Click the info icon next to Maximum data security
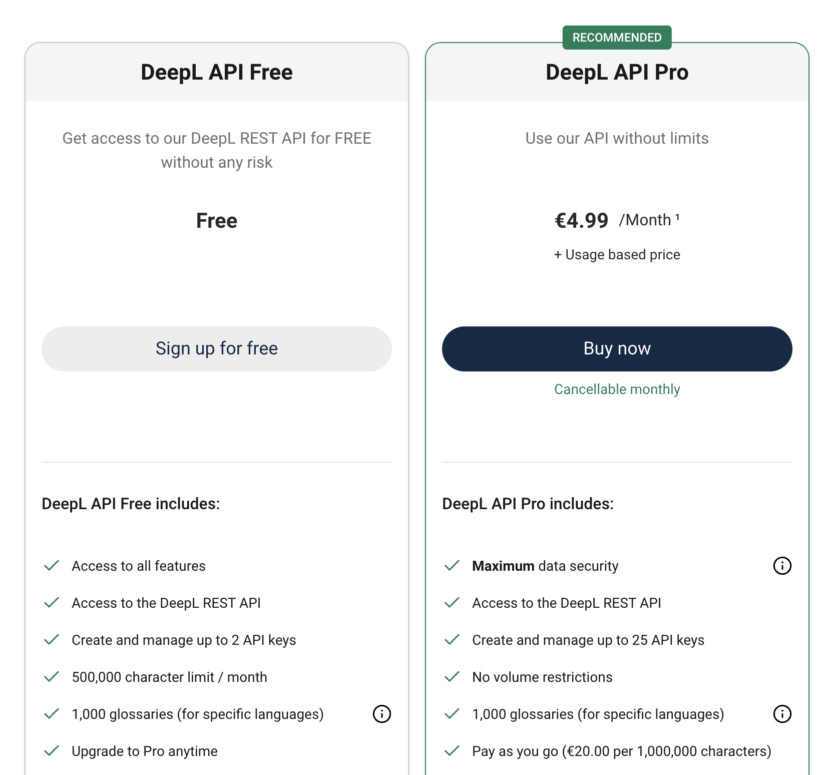Image resolution: width=820 pixels, height=775 pixels. (x=782, y=565)
